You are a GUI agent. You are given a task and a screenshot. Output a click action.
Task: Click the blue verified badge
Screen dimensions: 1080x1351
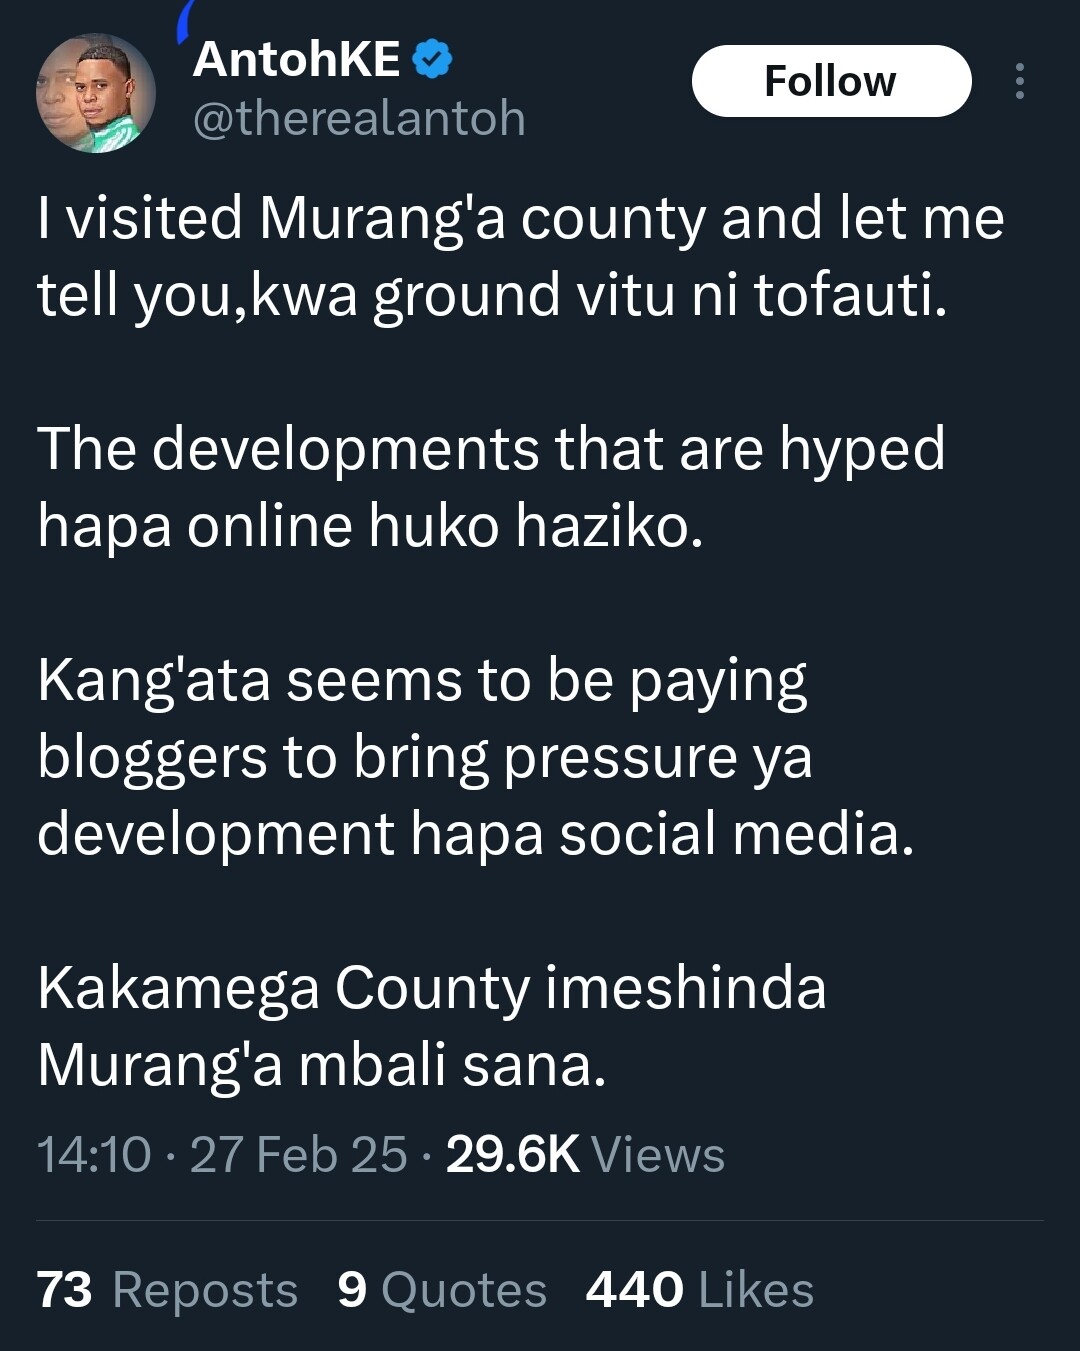(x=433, y=60)
